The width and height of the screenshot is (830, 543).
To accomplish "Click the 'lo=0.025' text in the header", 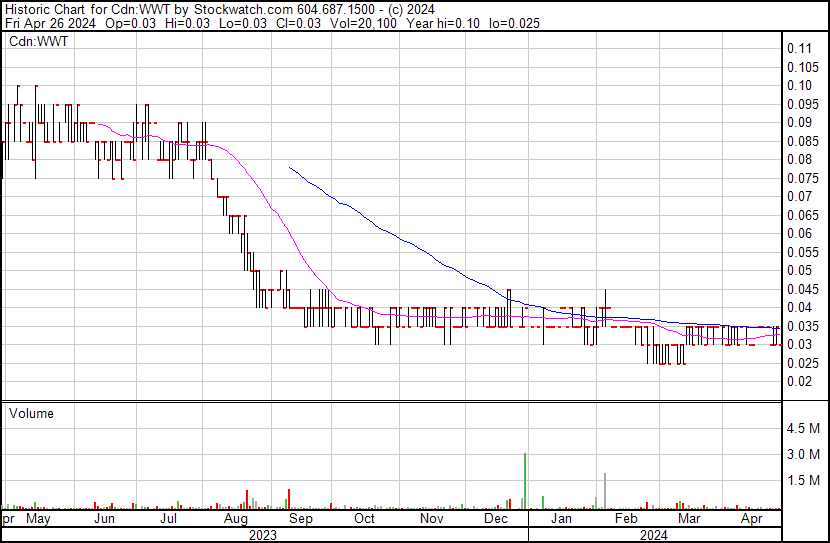I will [x=514, y=23].
